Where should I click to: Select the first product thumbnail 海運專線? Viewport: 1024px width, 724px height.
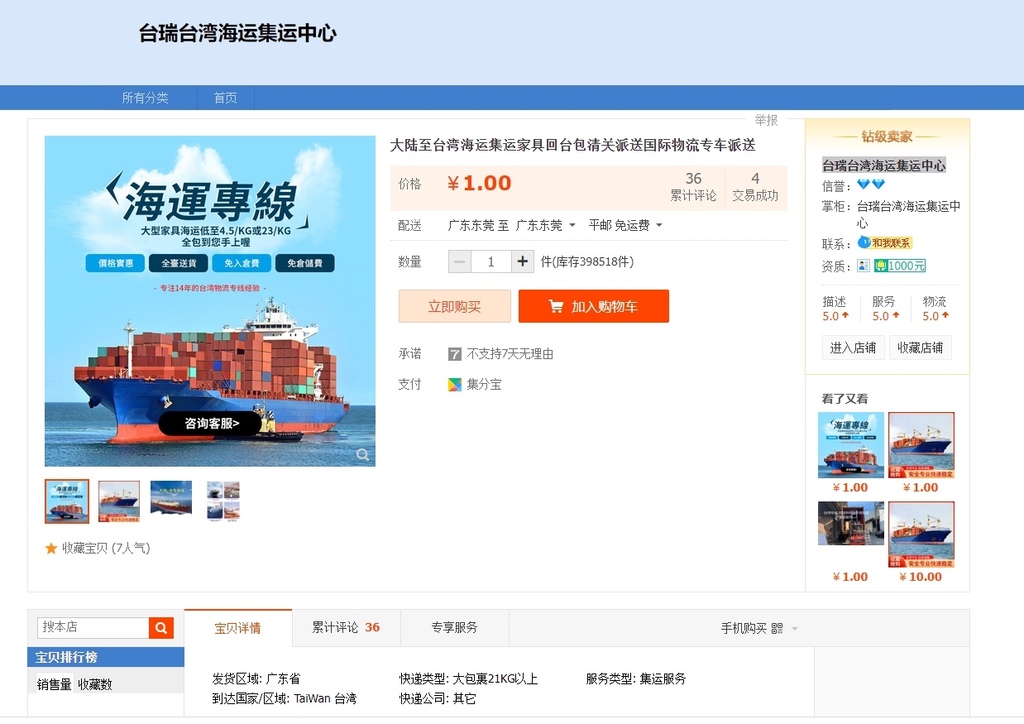67,501
